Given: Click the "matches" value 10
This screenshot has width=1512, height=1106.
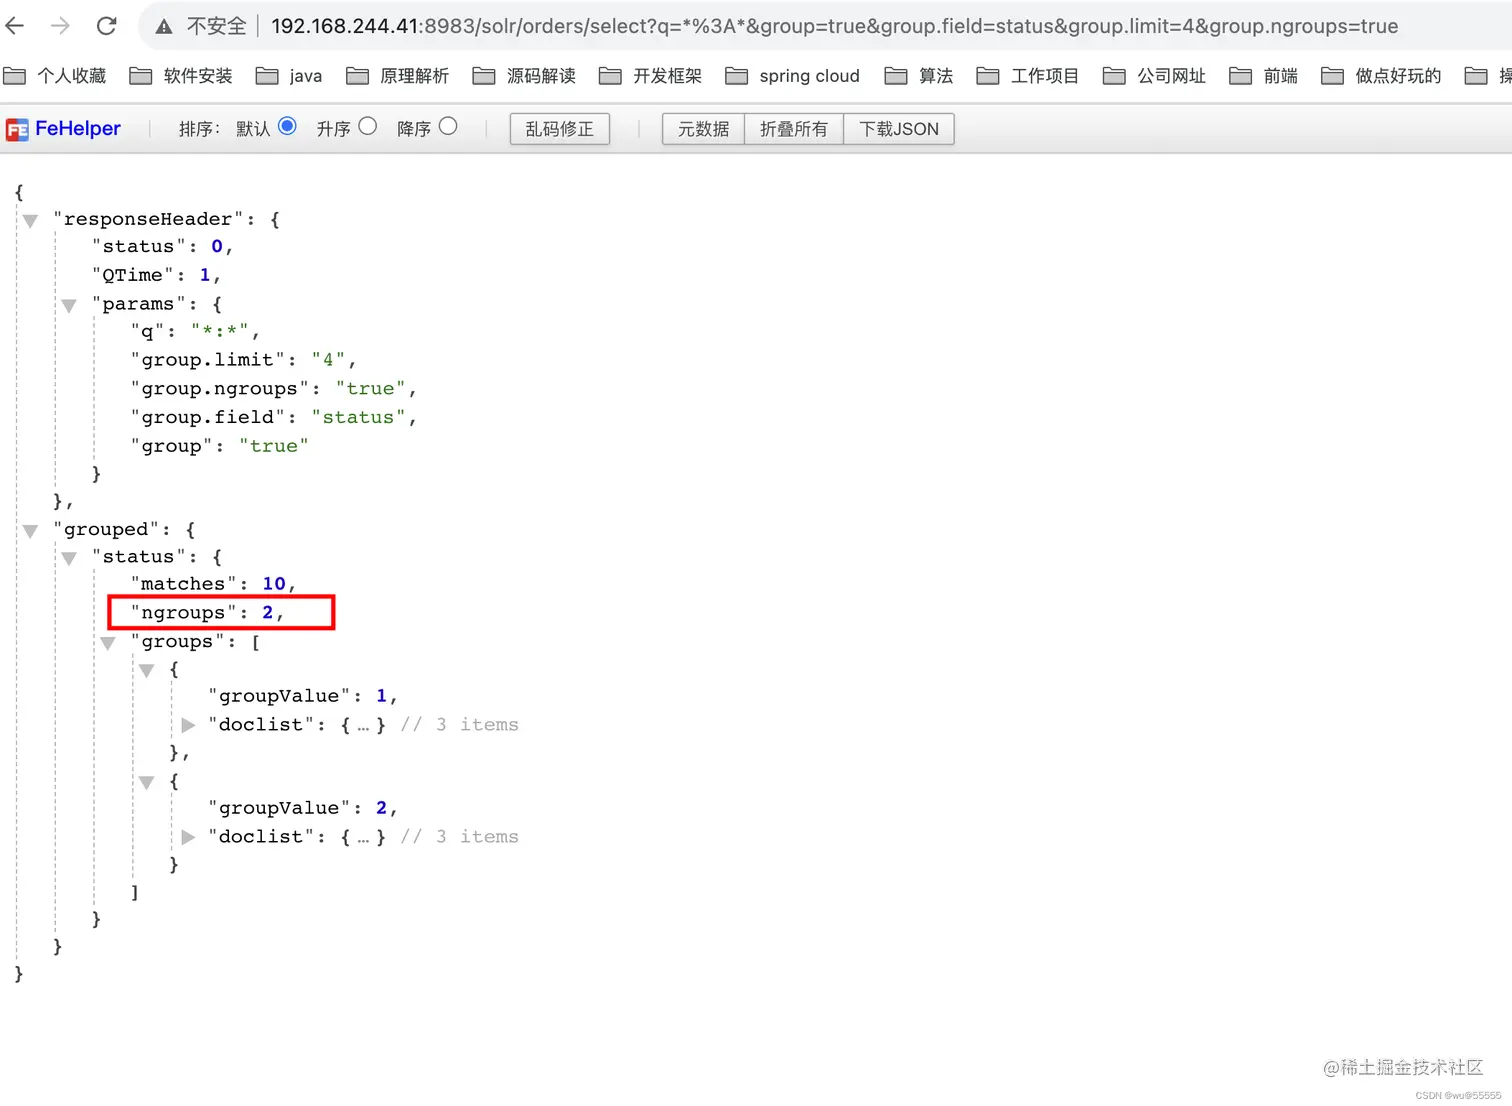Looking at the screenshot, I should click(274, 584).
